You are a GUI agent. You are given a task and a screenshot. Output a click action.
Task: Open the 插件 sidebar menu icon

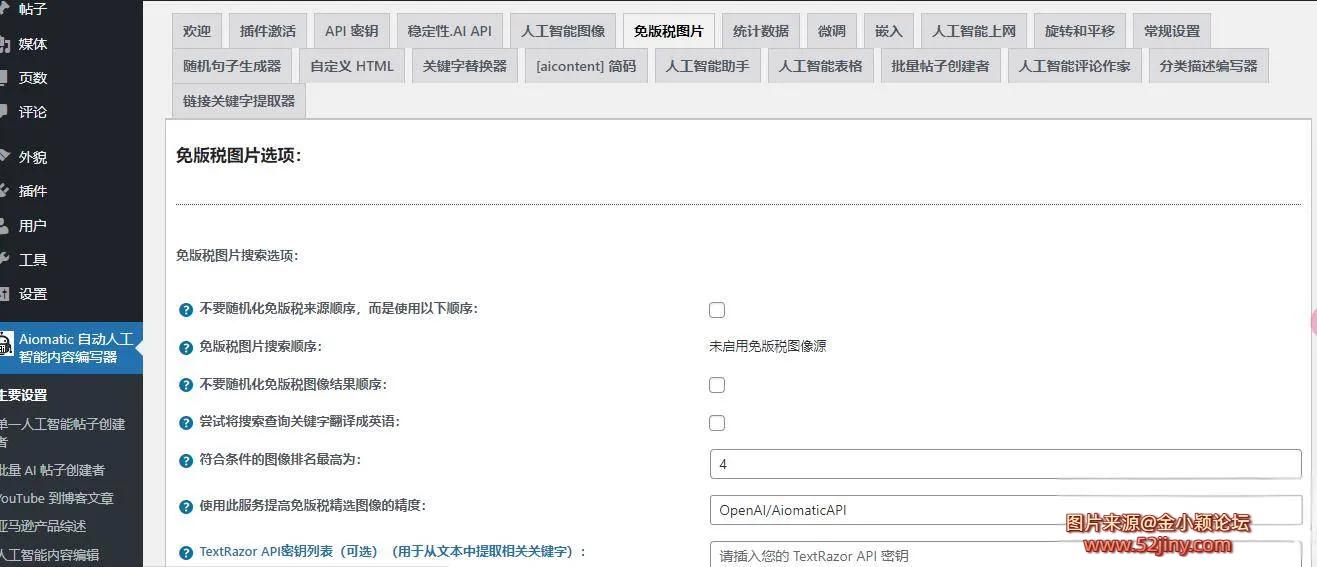tap(5, 191)
